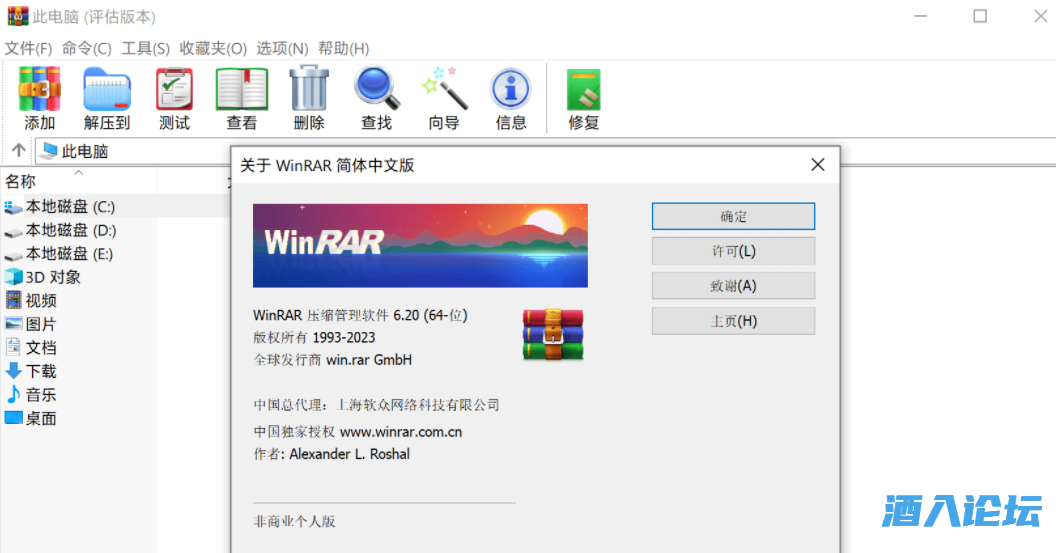Click the 本地磁盘 (D:) row label

[71, 231]
